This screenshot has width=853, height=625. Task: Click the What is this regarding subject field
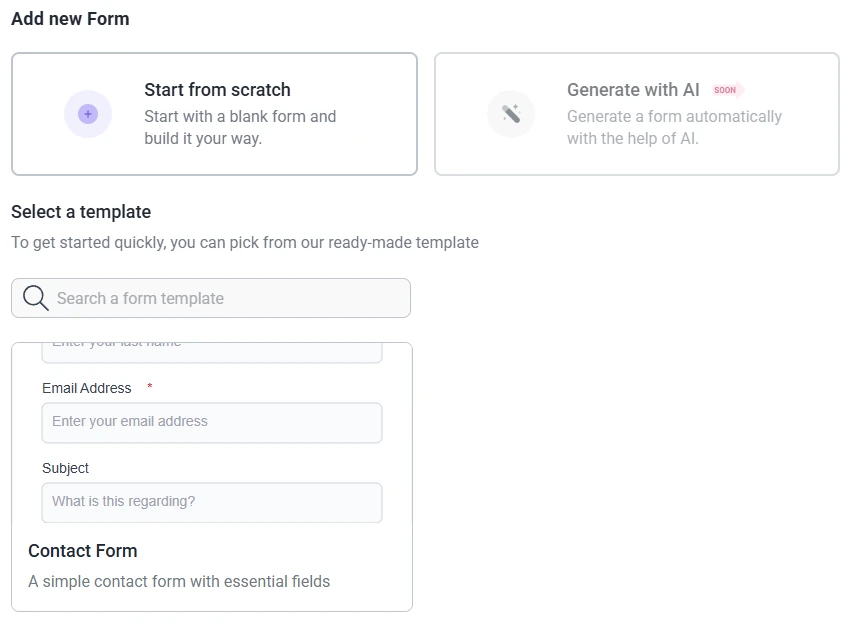(x=212, y=502)
